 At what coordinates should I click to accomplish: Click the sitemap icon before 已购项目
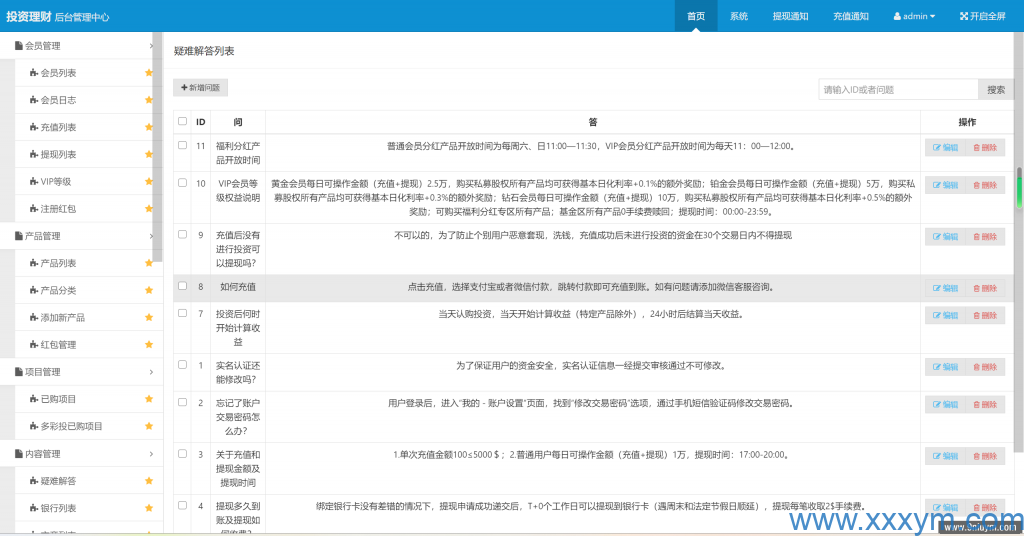pos(33,399)
